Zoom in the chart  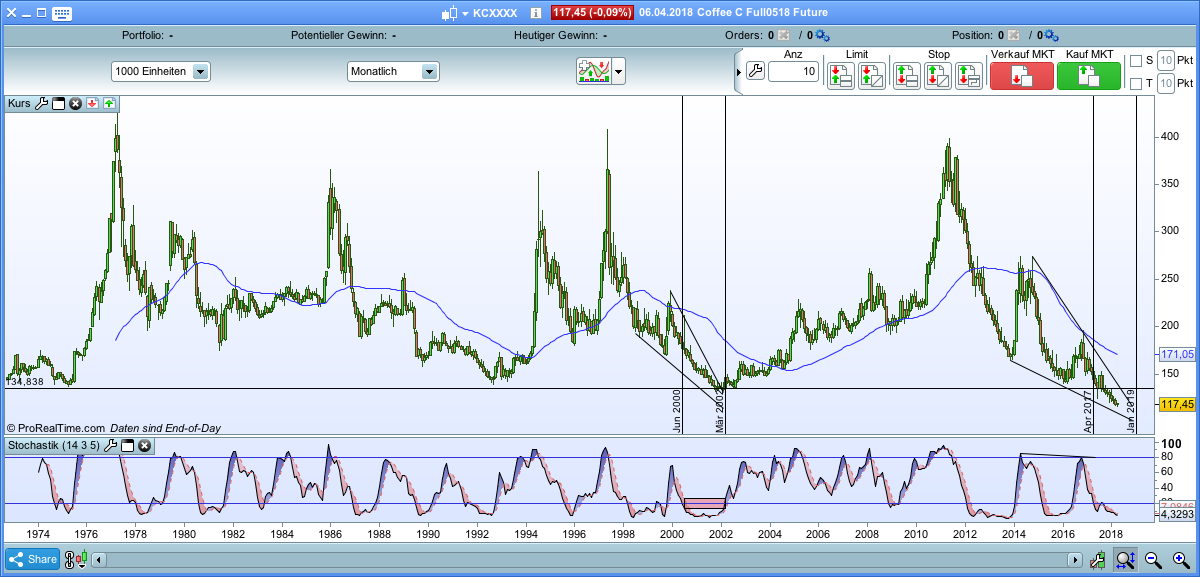[x=1181, y=560]
